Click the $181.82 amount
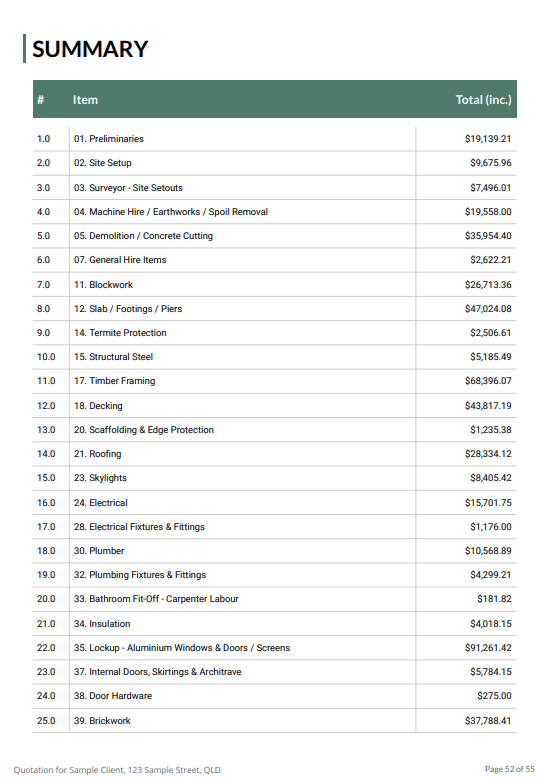 494,599
